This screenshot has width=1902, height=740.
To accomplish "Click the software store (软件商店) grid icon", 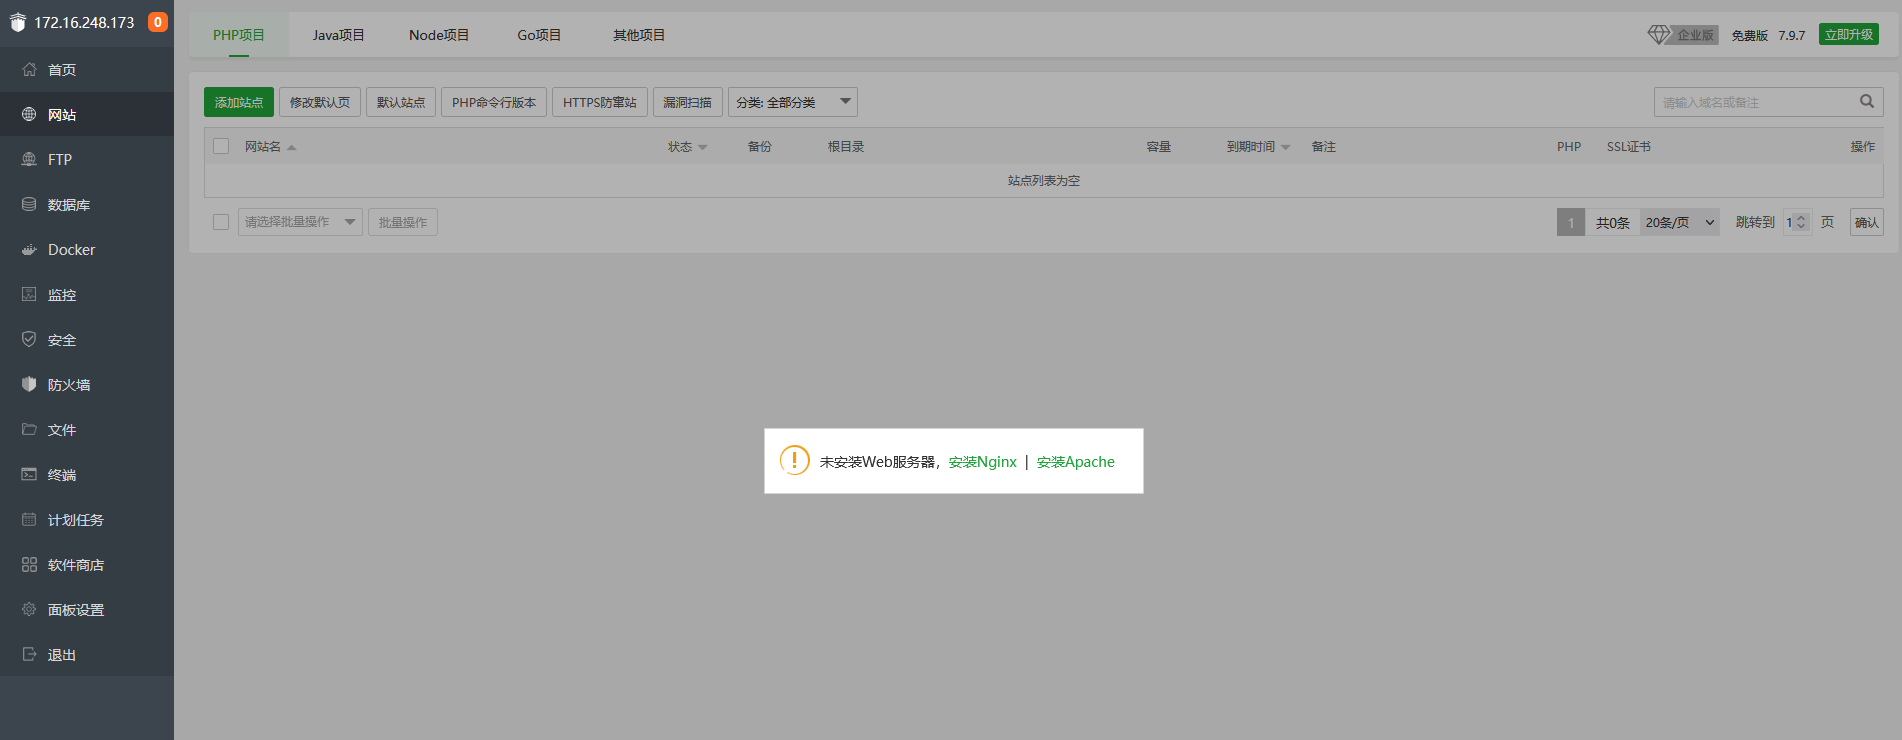I will pyautogui.click(x=29, y=565).
